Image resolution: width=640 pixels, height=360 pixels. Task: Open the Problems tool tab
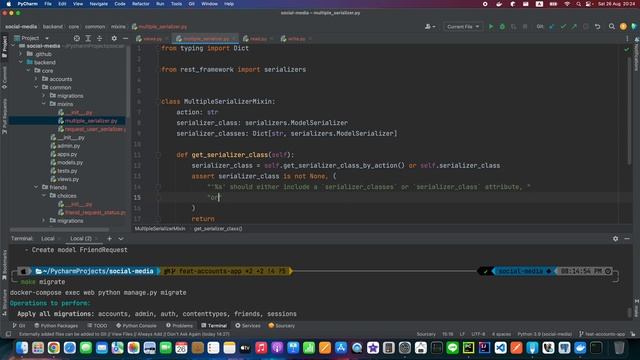(x=179, y=326)
